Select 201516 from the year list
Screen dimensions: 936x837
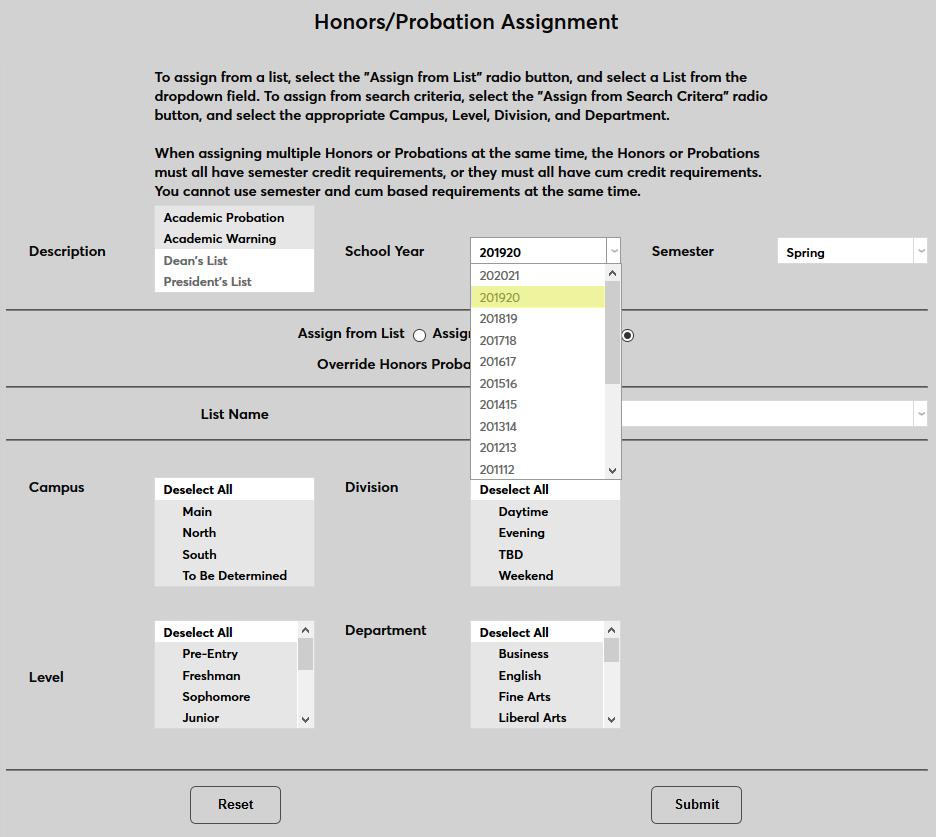pos(500,383)
